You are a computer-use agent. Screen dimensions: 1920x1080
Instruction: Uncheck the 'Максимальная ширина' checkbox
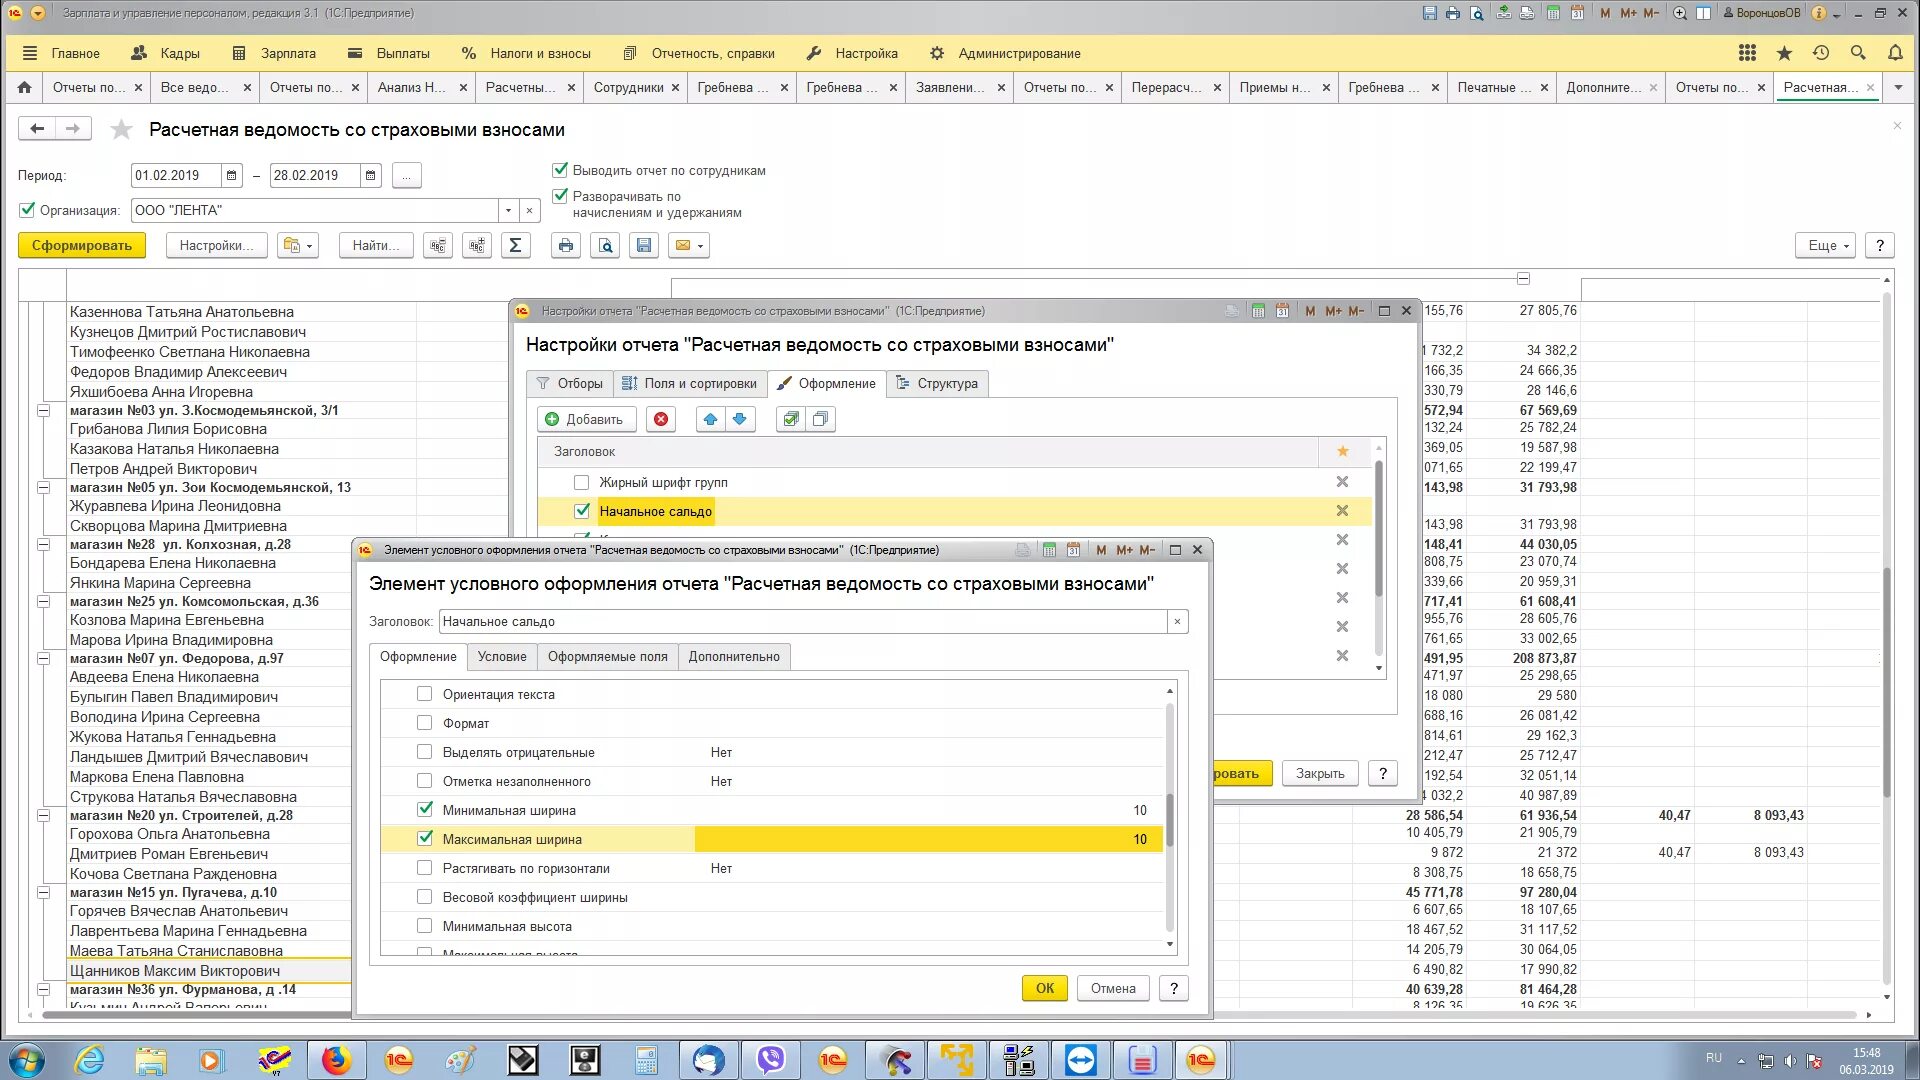point(425,838)
